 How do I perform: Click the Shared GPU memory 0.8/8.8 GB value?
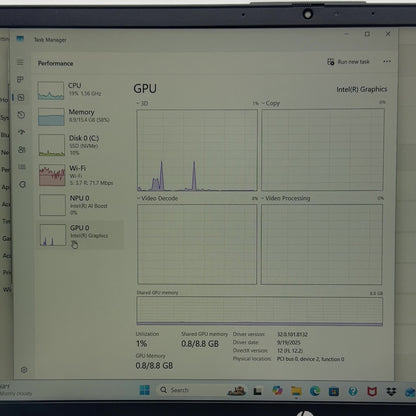(200, 344)
